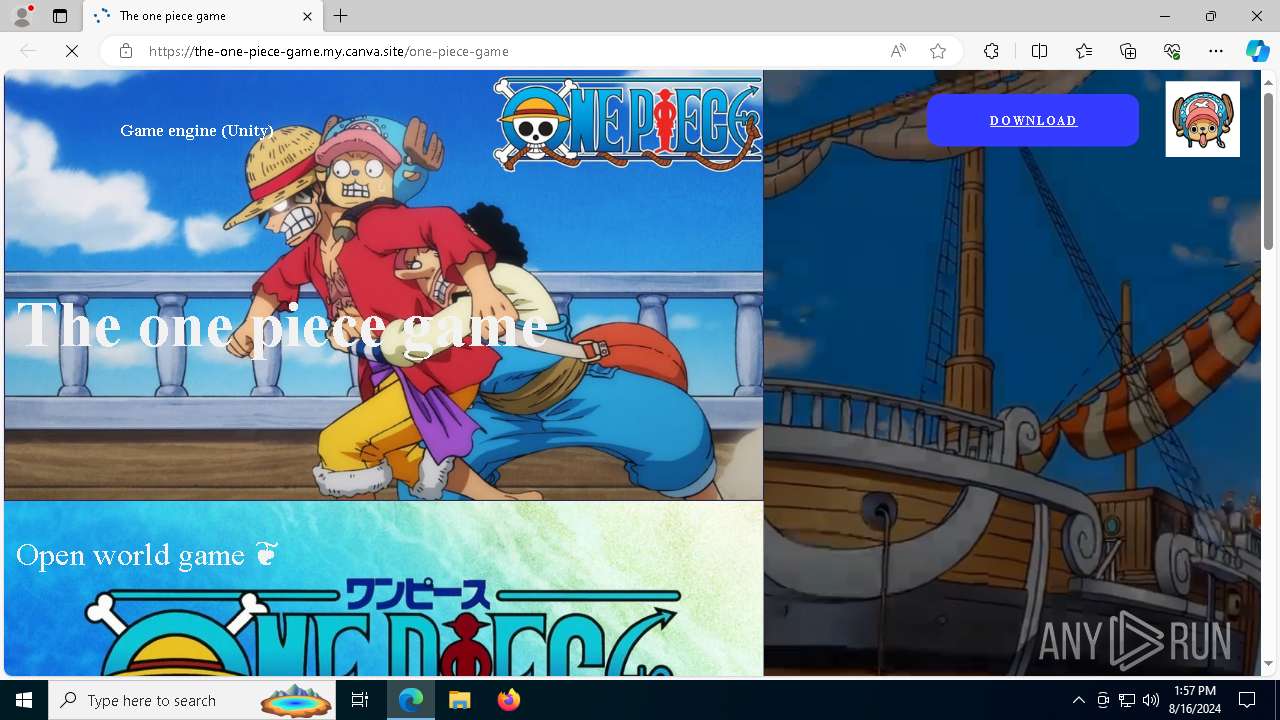Show hidden system tray icons
The height and width of the screenshot is (720, 1280).
(x=1078, y=700)
